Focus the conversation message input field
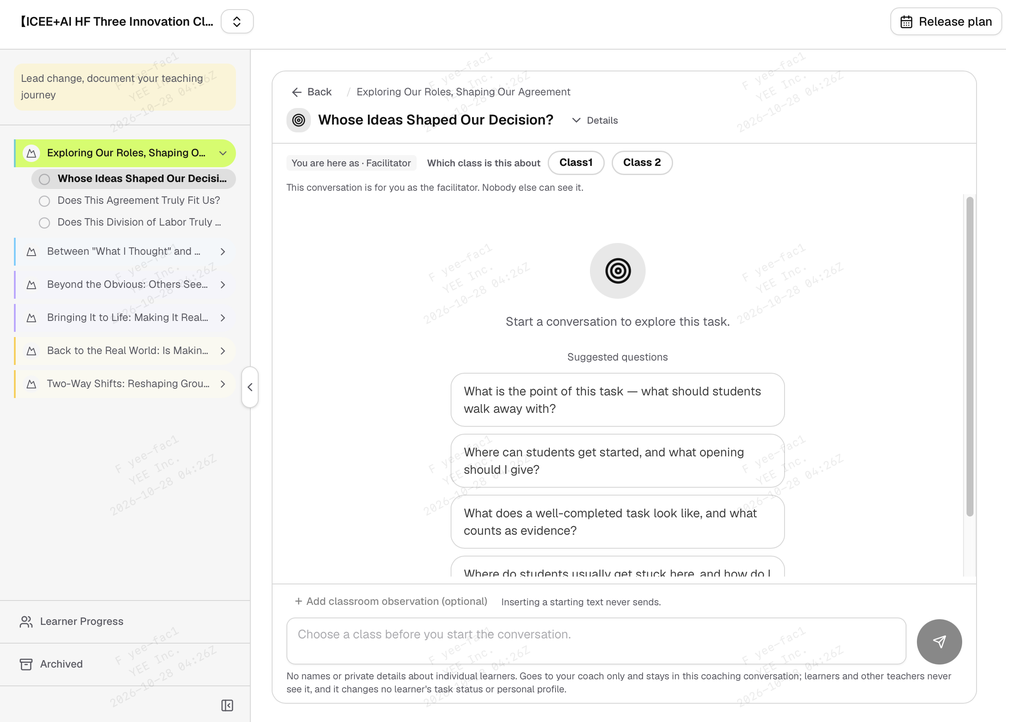The image size is (1013, 722). 596,641
